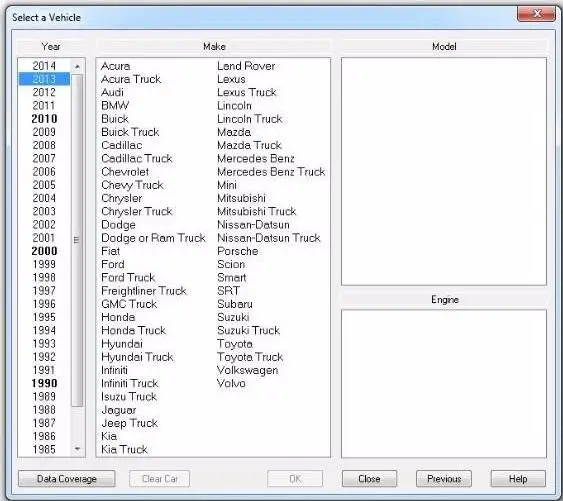This screenshot has height=501, width=563.
Task: Choose Chevrolet make
Action: tap(125, 172)
